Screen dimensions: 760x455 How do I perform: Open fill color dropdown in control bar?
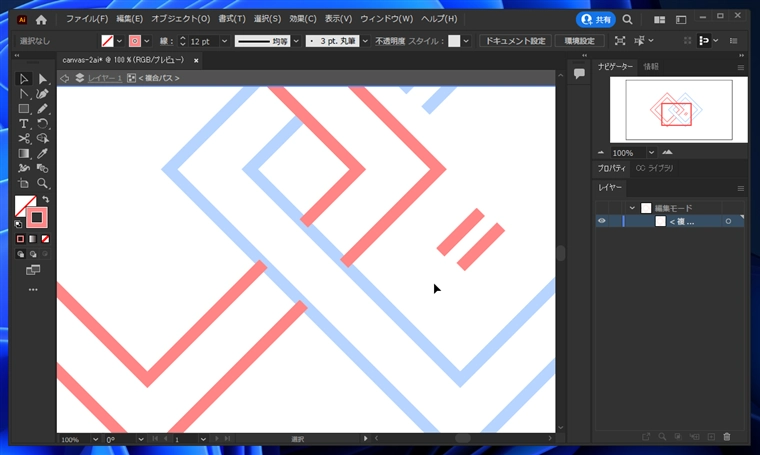[x=119, y=41]
